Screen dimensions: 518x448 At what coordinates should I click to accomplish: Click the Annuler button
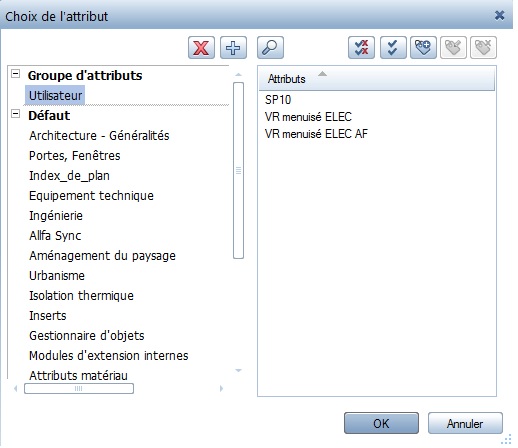[x=465, y=423]
